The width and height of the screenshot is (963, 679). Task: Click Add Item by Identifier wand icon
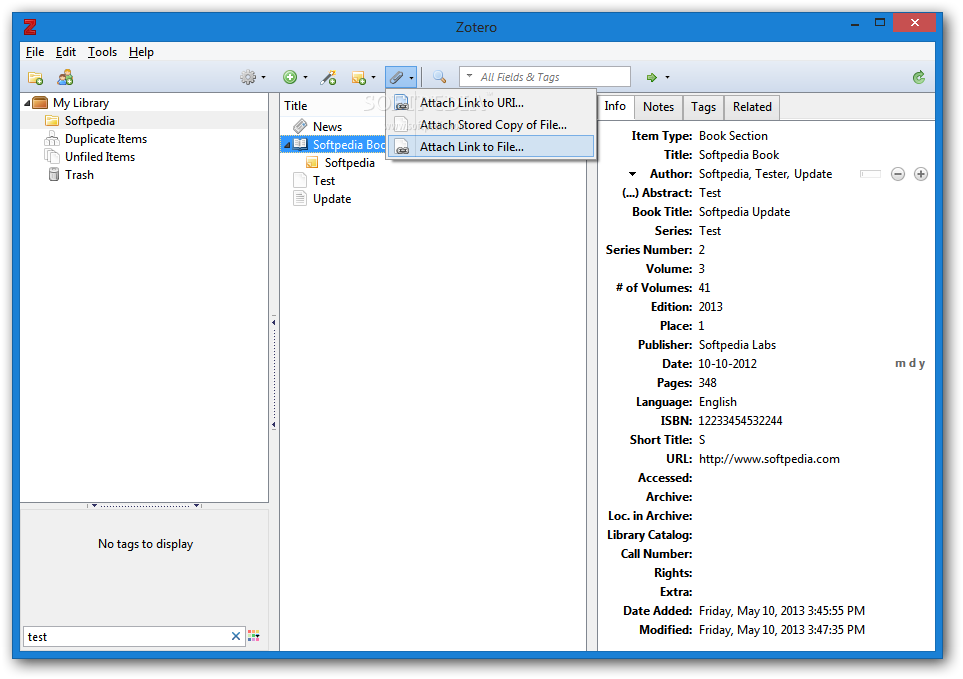(x=328, y=78)
